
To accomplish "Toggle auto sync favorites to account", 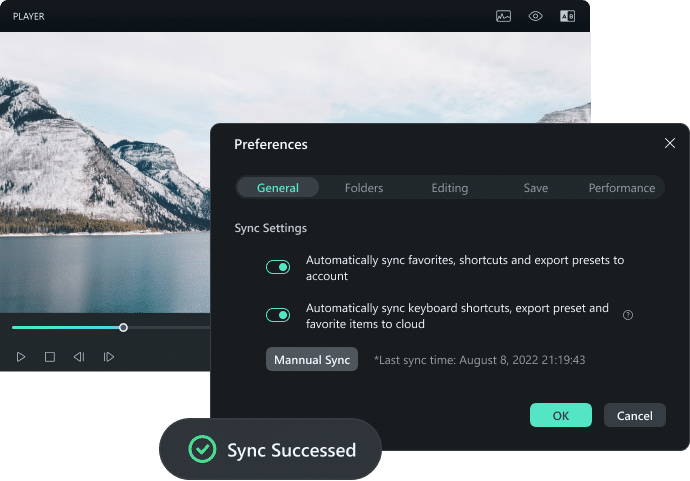I will click(278, 267).
